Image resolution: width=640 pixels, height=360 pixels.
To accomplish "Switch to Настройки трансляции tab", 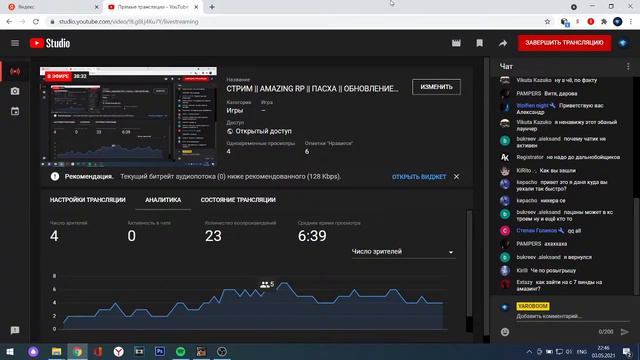I will tap(88, 200).
